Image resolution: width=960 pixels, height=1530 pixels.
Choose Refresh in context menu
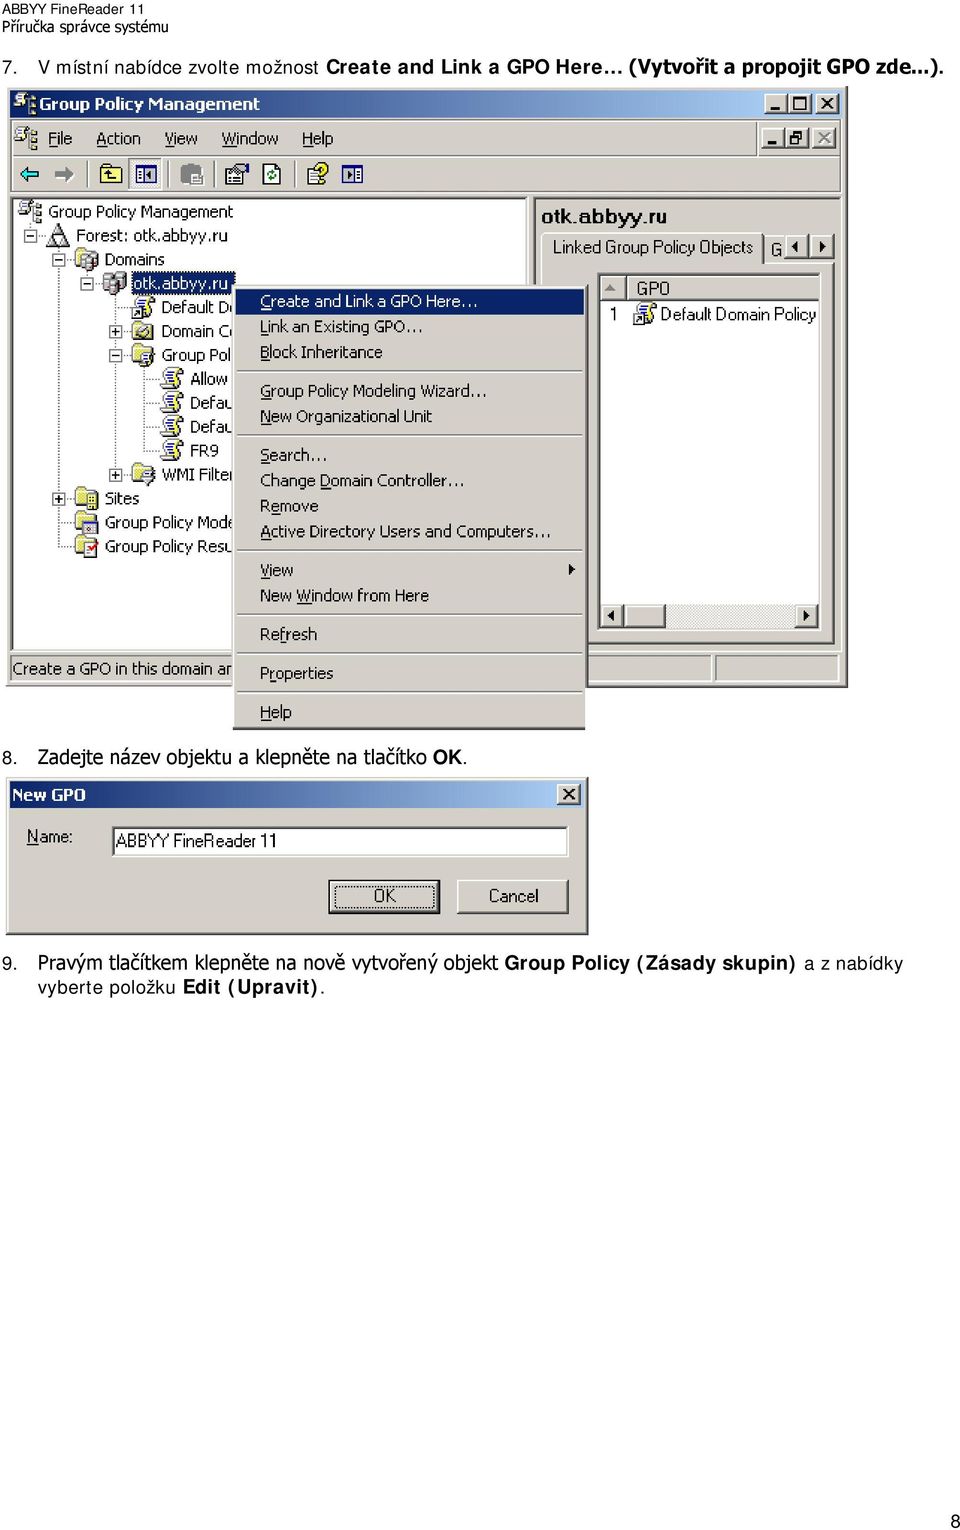409,634
